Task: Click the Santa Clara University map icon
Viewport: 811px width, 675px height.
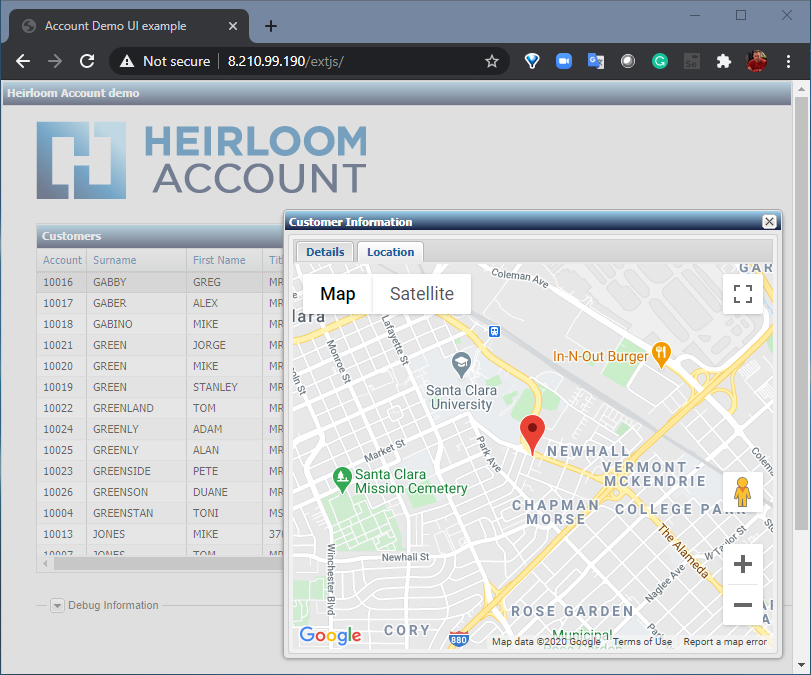Action: point(461,365)
